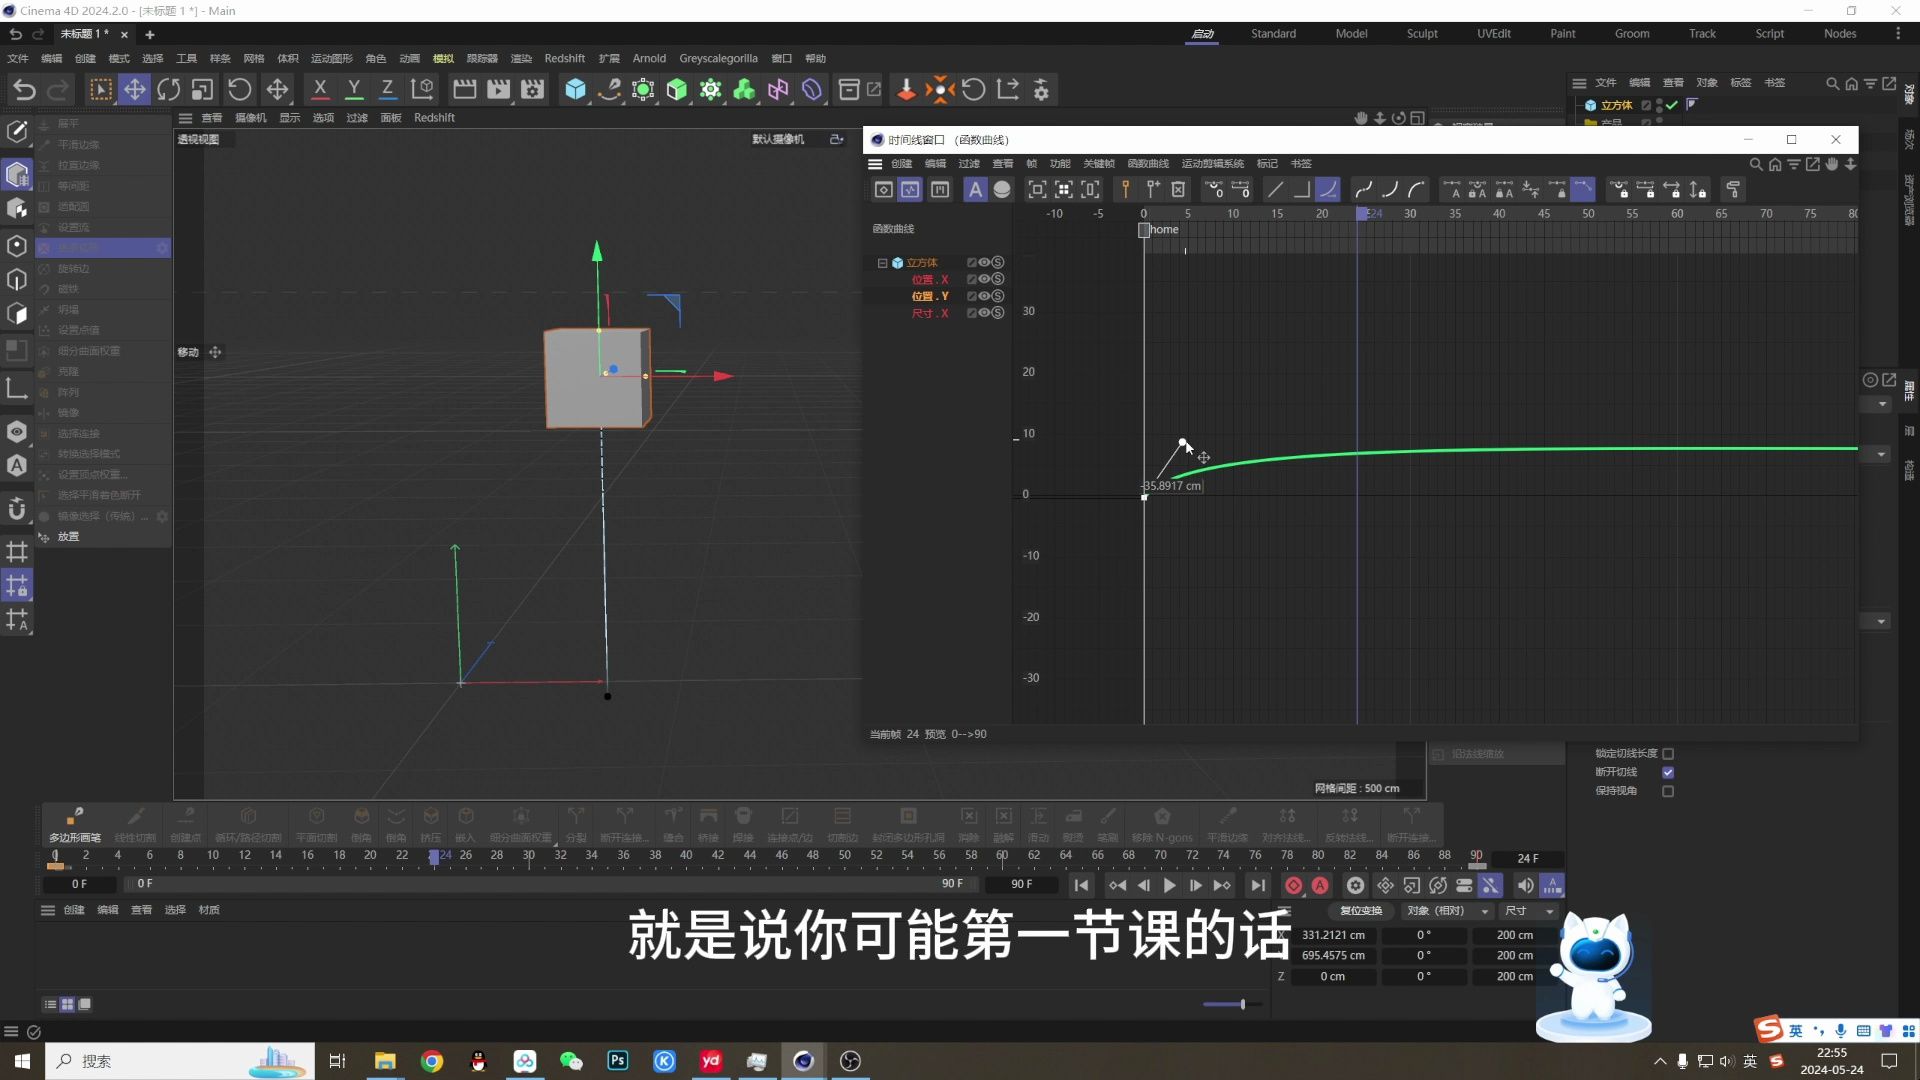The image size is (1920, 1080).
Task: Click the home bookmark marker in the timeline
Action: [x=1144, y=229]
